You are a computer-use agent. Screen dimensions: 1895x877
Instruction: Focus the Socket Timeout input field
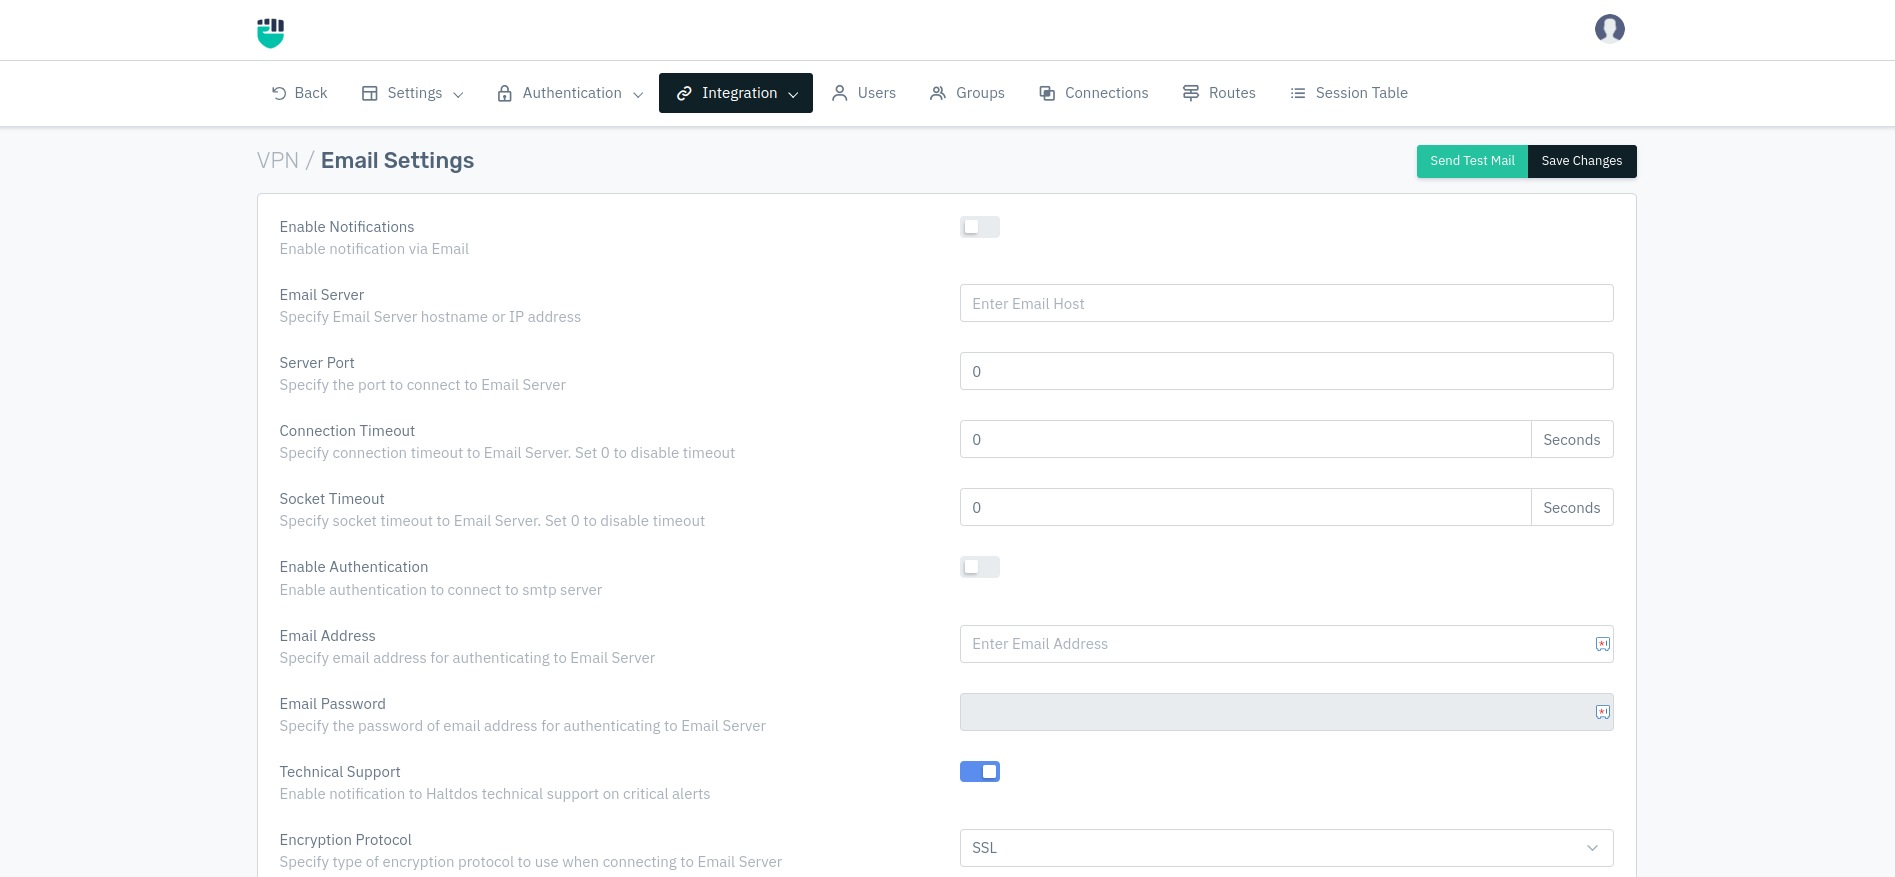click(x=1245, y=507)
